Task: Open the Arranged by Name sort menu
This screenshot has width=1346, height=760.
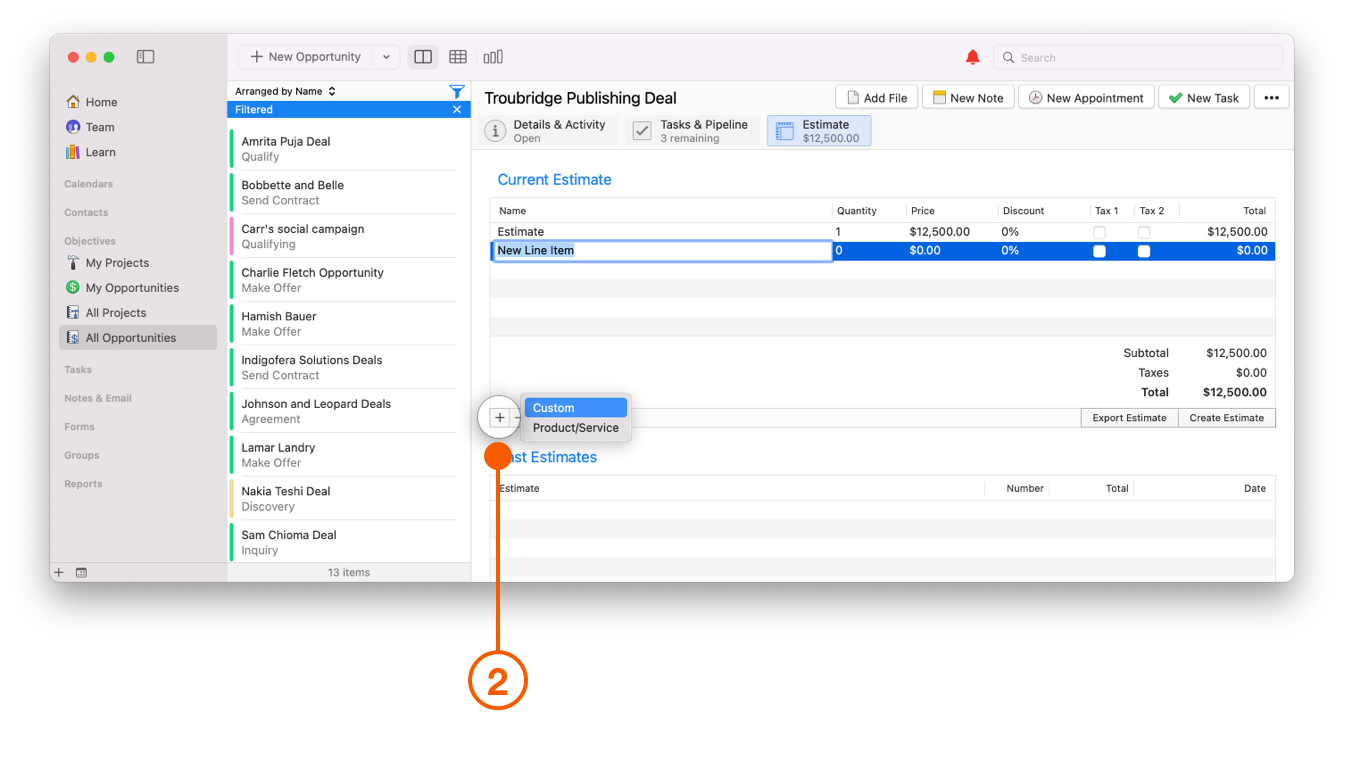Action: point(285,91)
